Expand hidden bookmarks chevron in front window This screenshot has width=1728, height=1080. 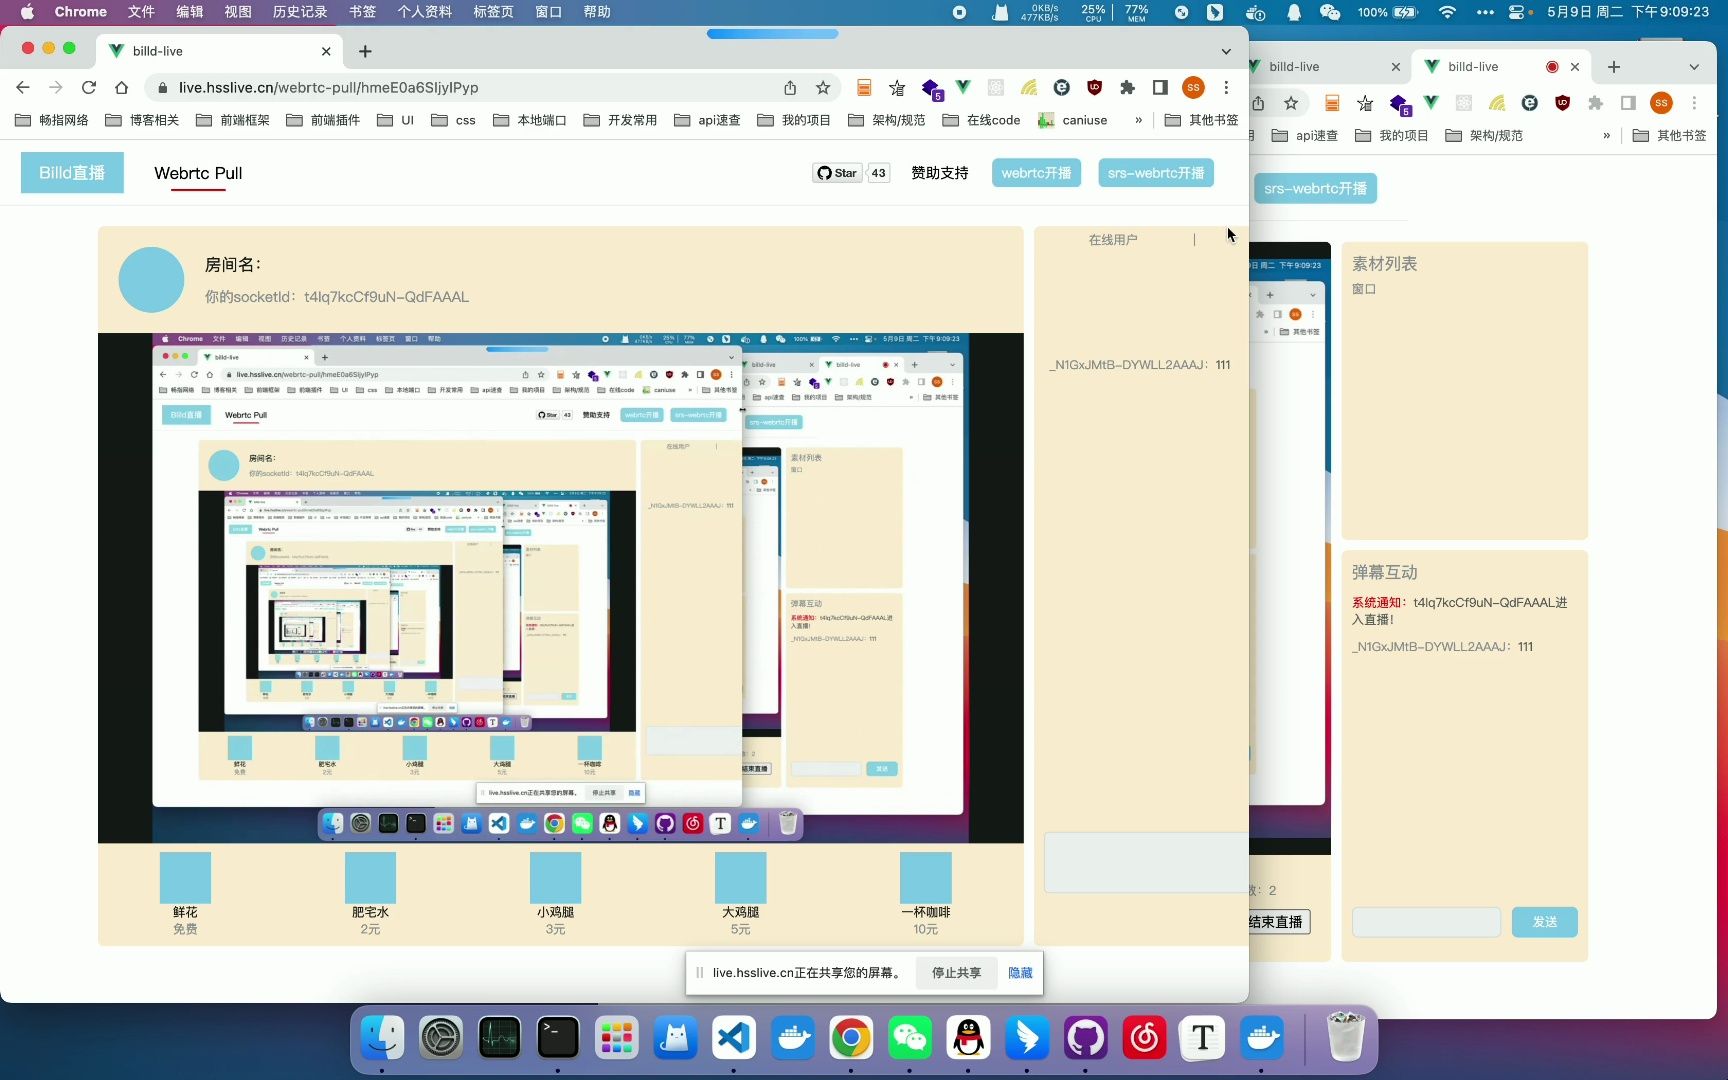[1138, 120]
